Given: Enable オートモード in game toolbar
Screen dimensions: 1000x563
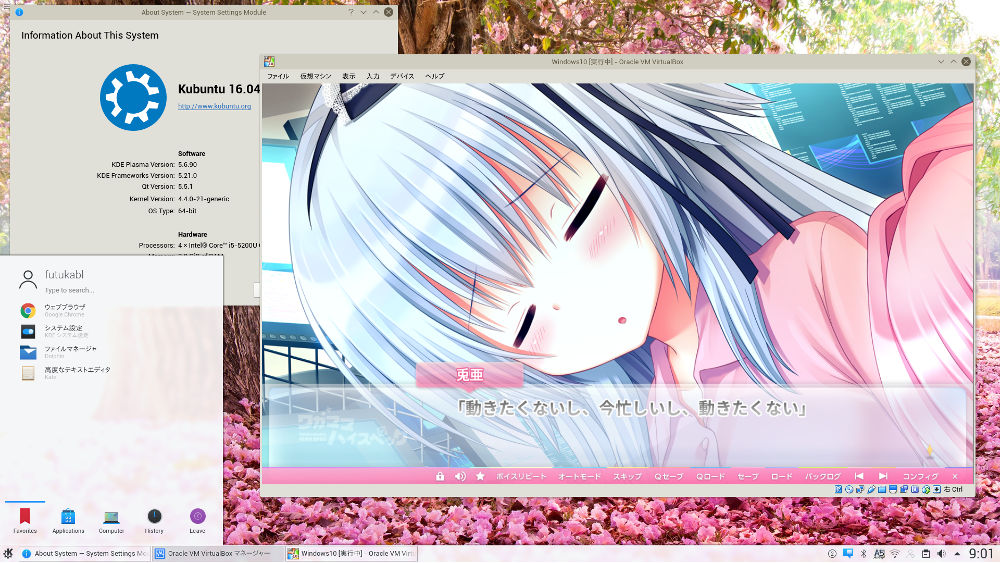Looking at the screenshot, I should coord(579,476).
